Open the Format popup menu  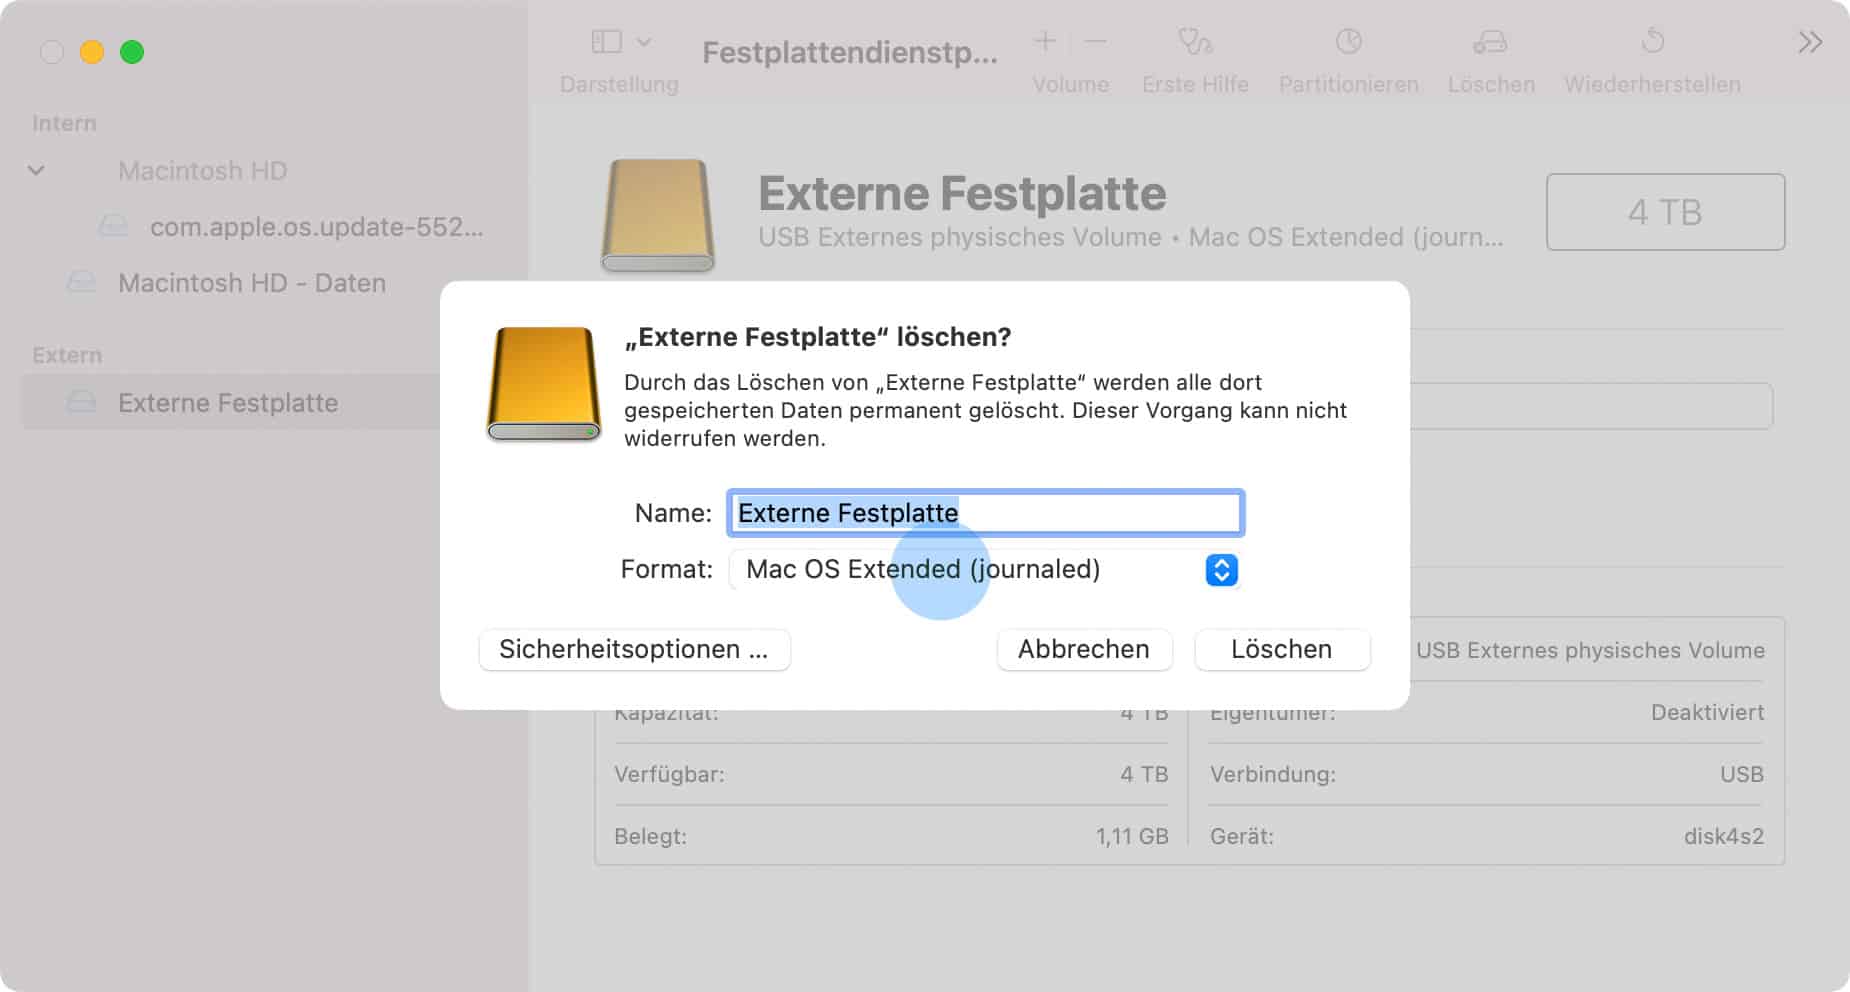(985, 569)
